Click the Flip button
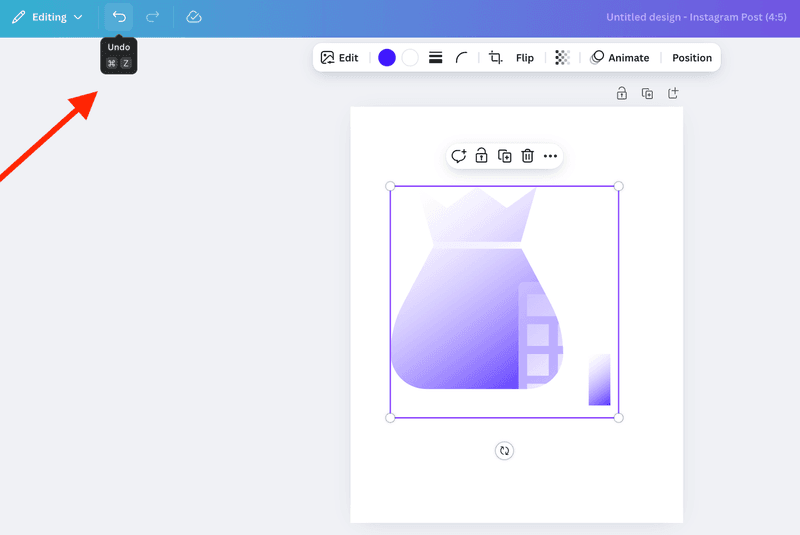Viewport: 800px width, 535px height. pyautogui.click(x=524, y=58)
